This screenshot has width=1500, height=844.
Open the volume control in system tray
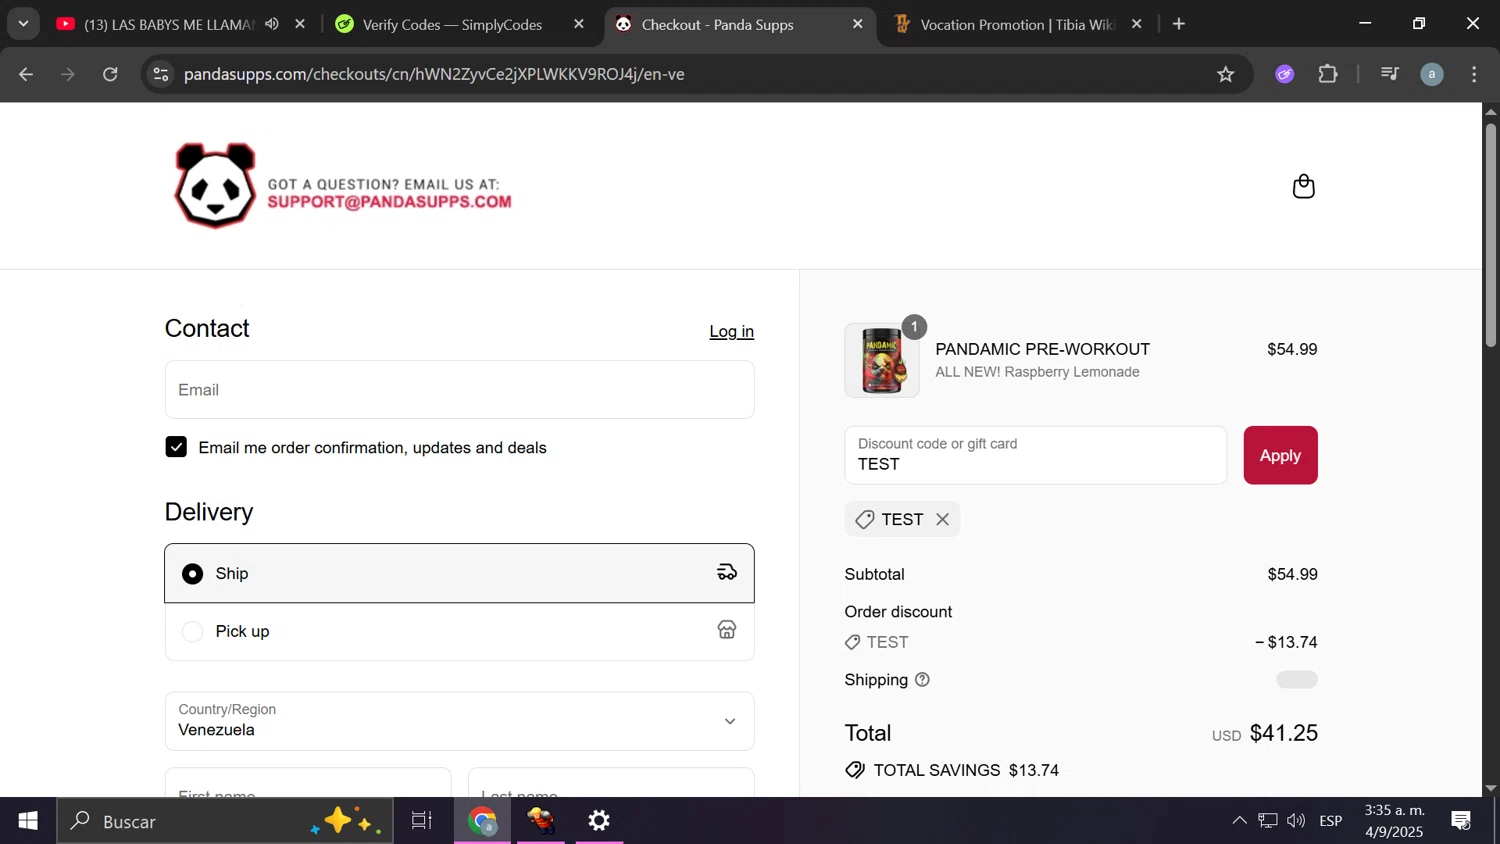click(x=1296, y=821)
